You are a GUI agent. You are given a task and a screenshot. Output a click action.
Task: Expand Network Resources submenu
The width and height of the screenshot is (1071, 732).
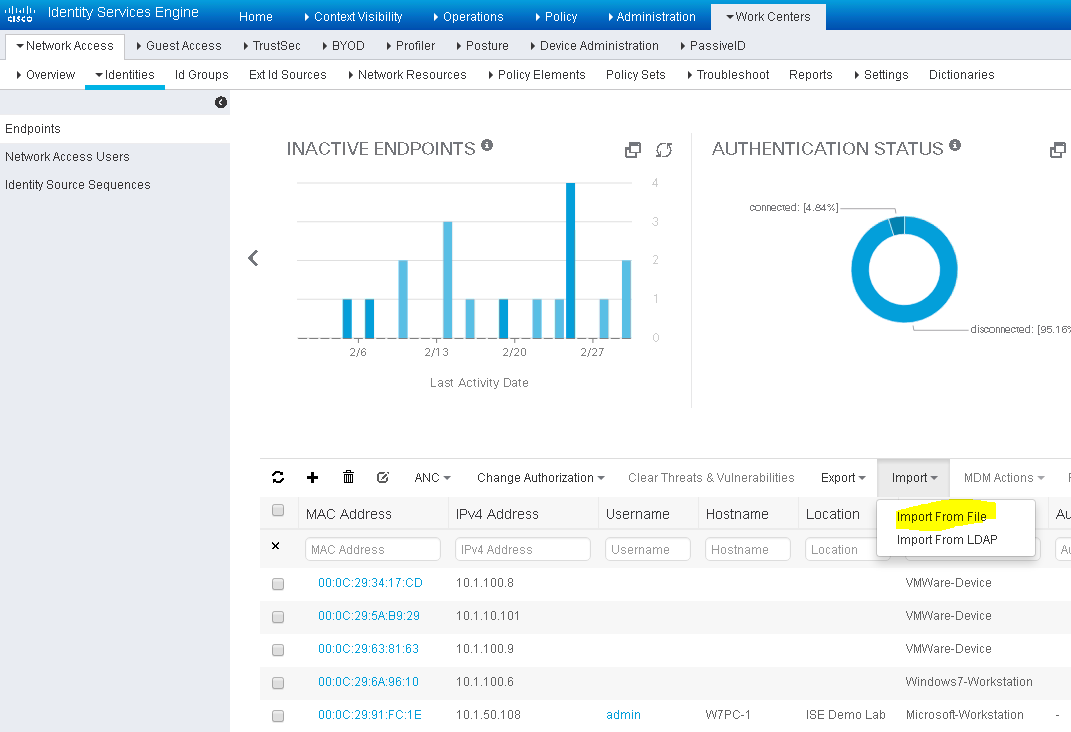click(407, 74)
